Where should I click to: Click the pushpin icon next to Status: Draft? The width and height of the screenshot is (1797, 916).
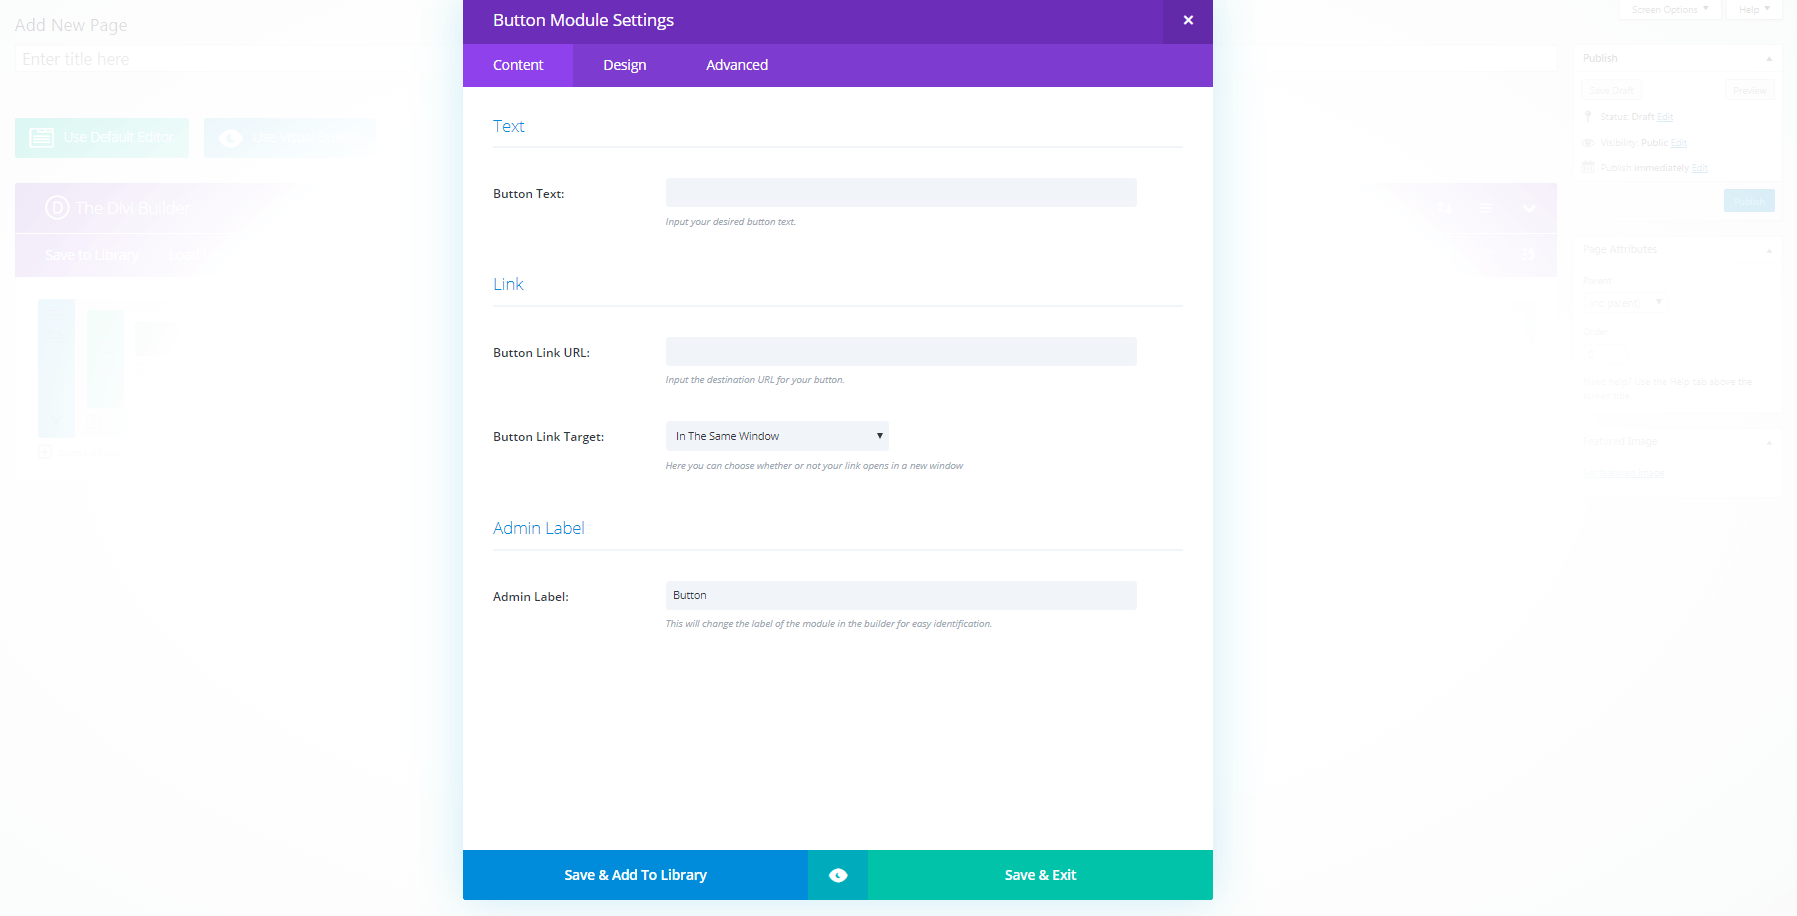point(1587,116)
